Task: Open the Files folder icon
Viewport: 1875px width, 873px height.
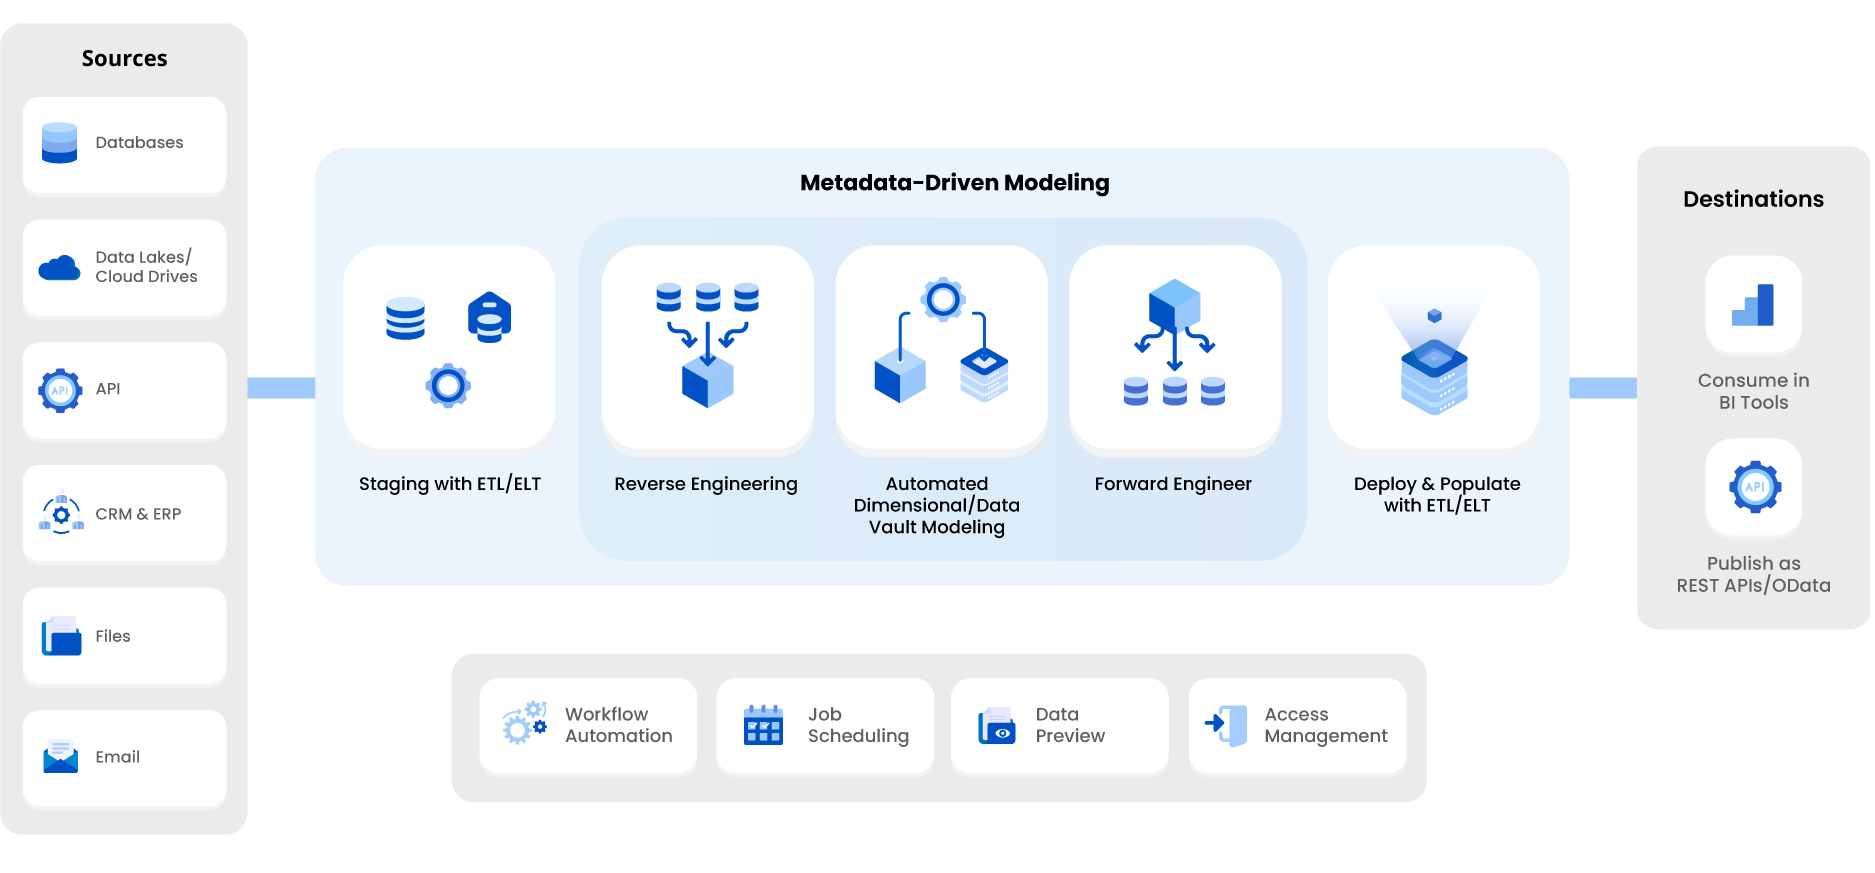Action: click(x=61, y=636)
